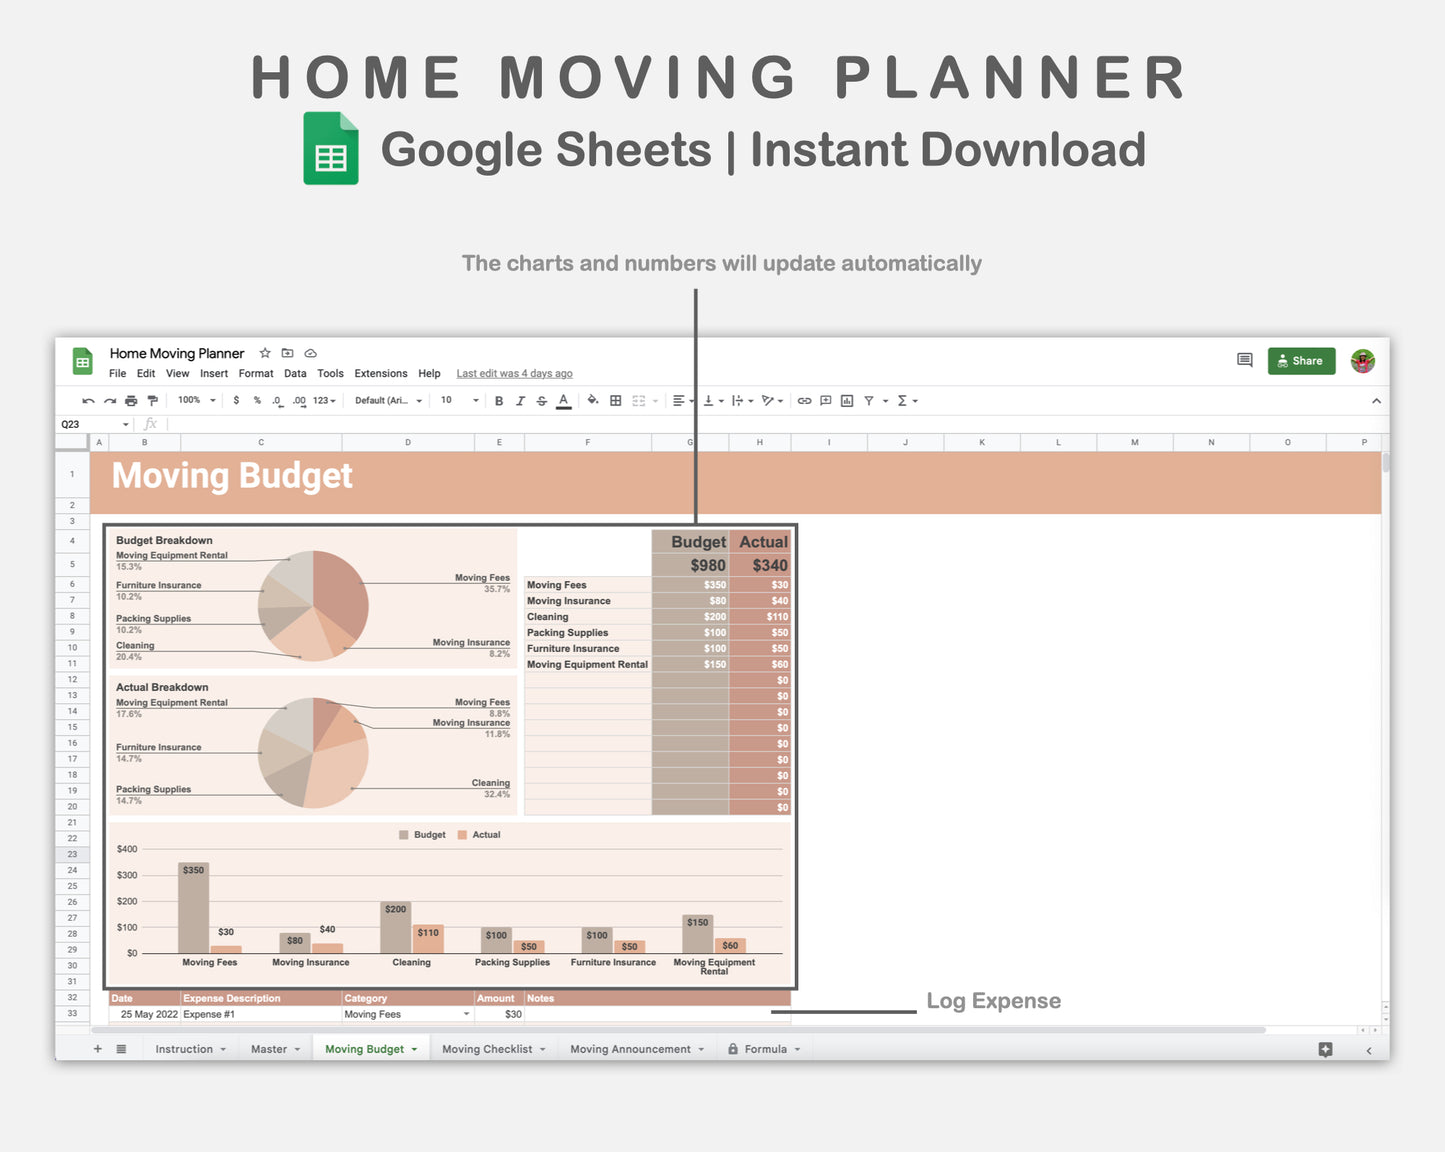
Task: Open the Extensions menu
Action: (380, 373)
